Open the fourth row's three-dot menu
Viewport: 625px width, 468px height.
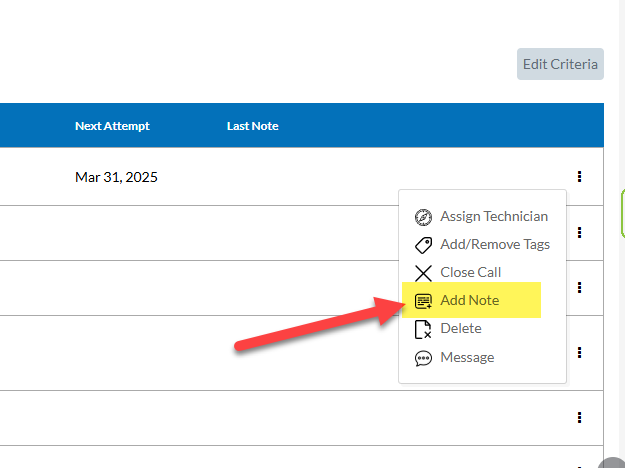(x=580, y=352)
